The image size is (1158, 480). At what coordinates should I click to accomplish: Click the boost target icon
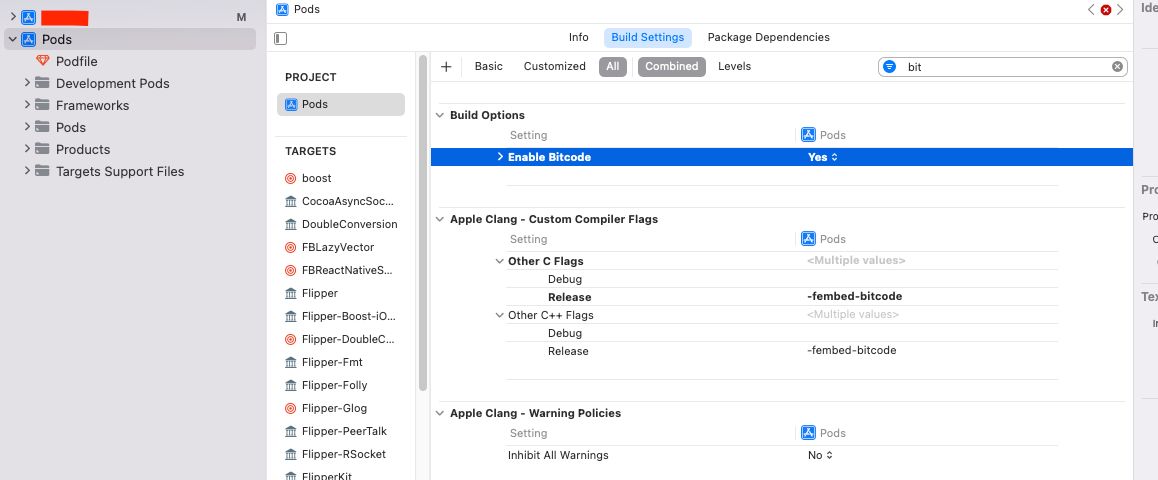coord(291,178)
